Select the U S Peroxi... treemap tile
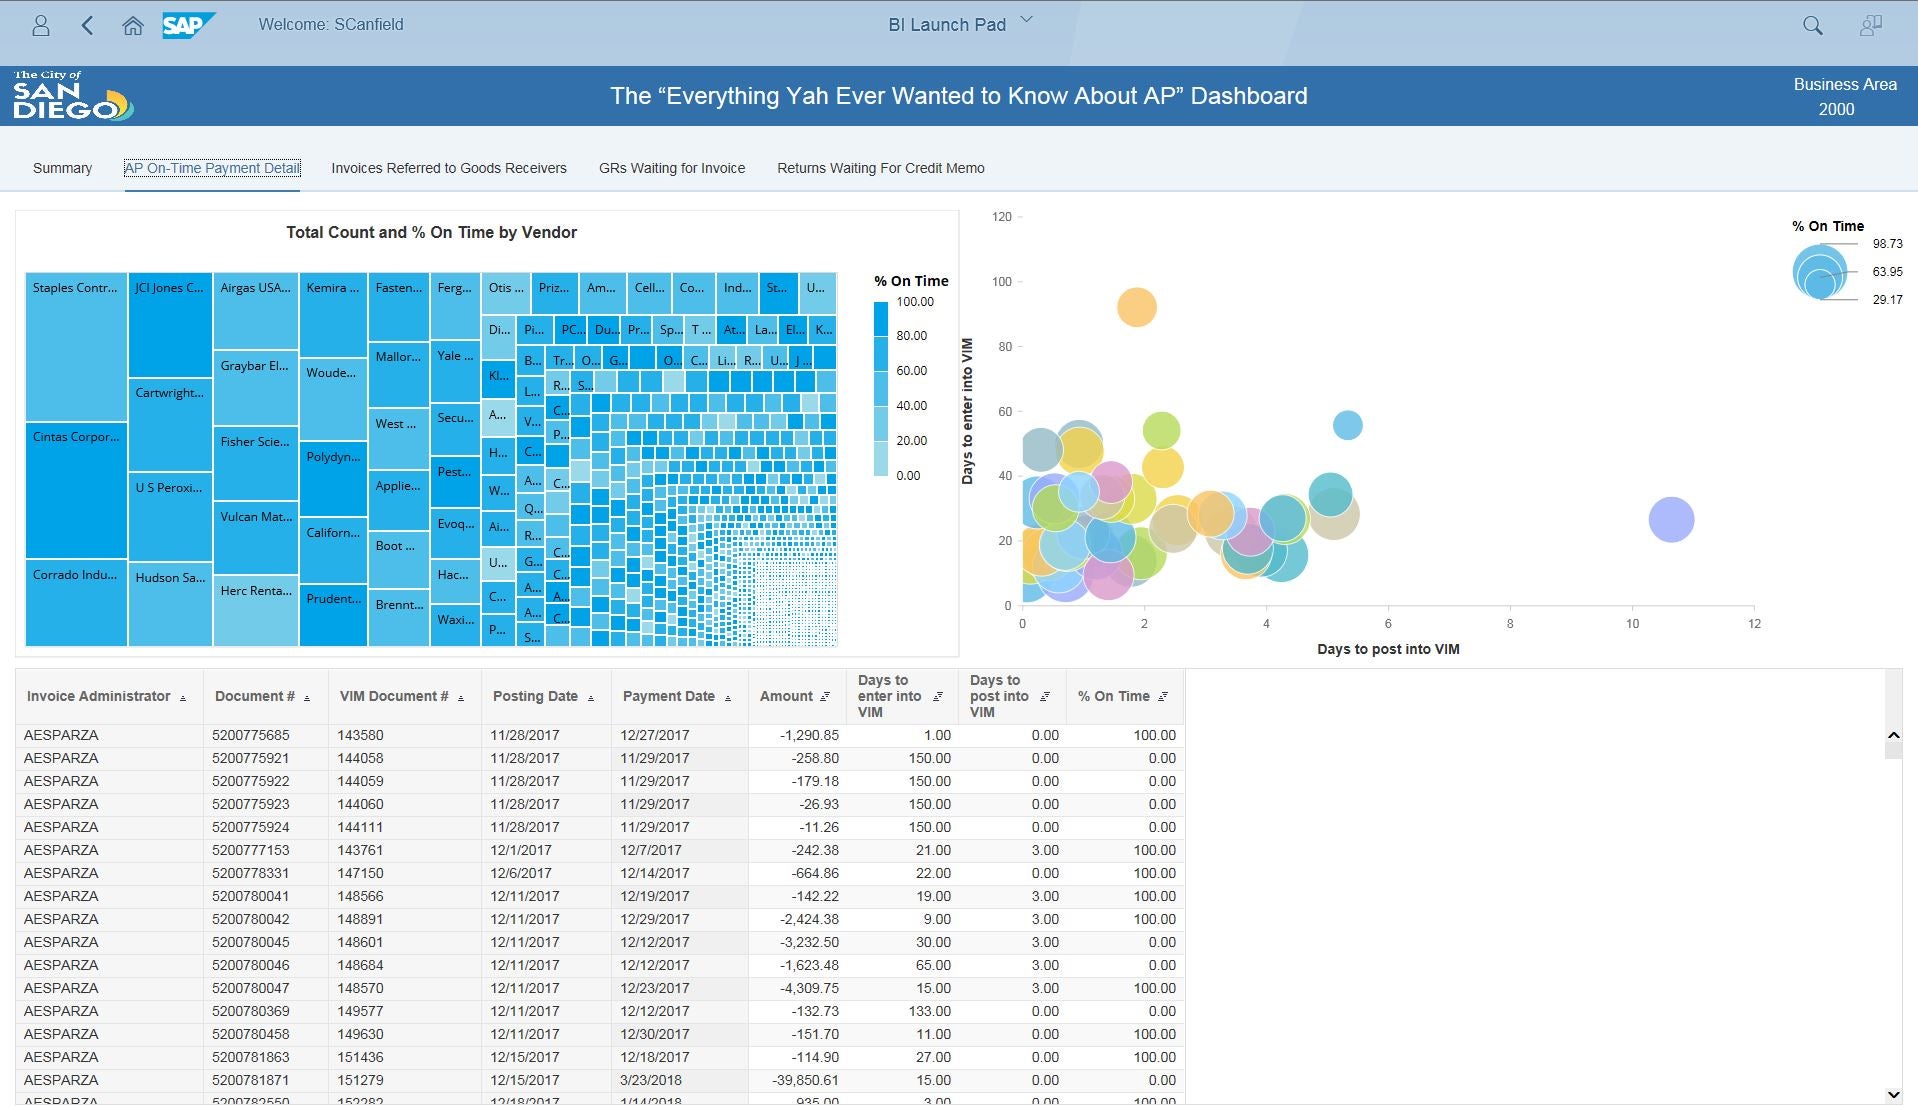This screenshot has width=1918, height=1107. [170, 517]
